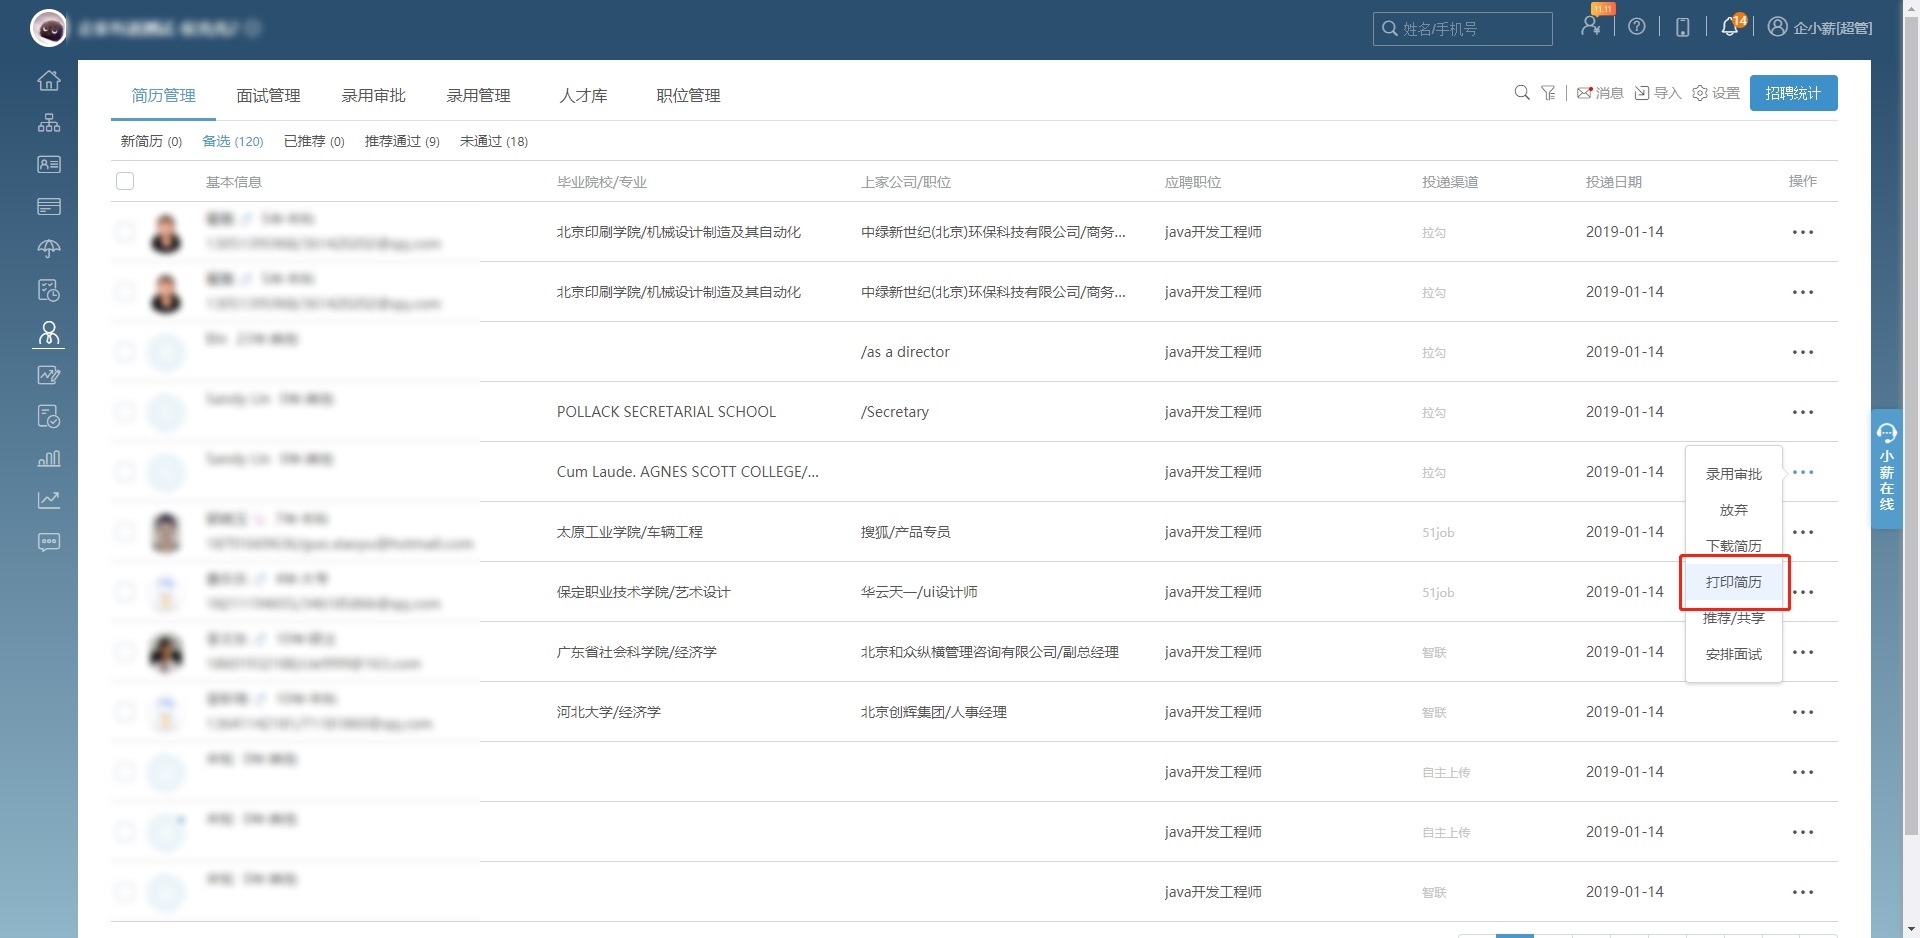Click the 招聘统计 button
This screenshot has height=938, width=1920.
point(1793,93)
